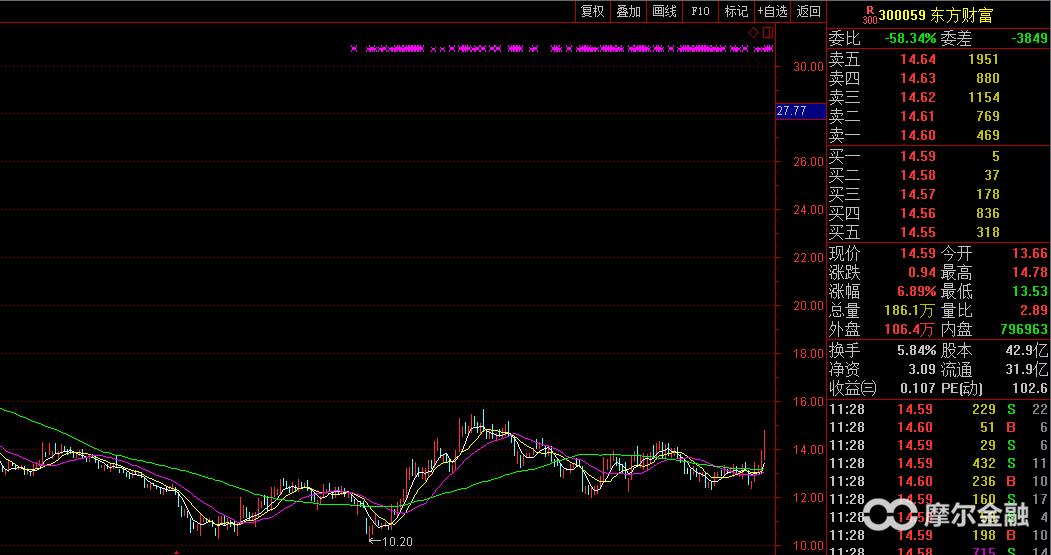Click 返回 to go back
Screen dimensions: 1051x555
(x=808, y=11)
